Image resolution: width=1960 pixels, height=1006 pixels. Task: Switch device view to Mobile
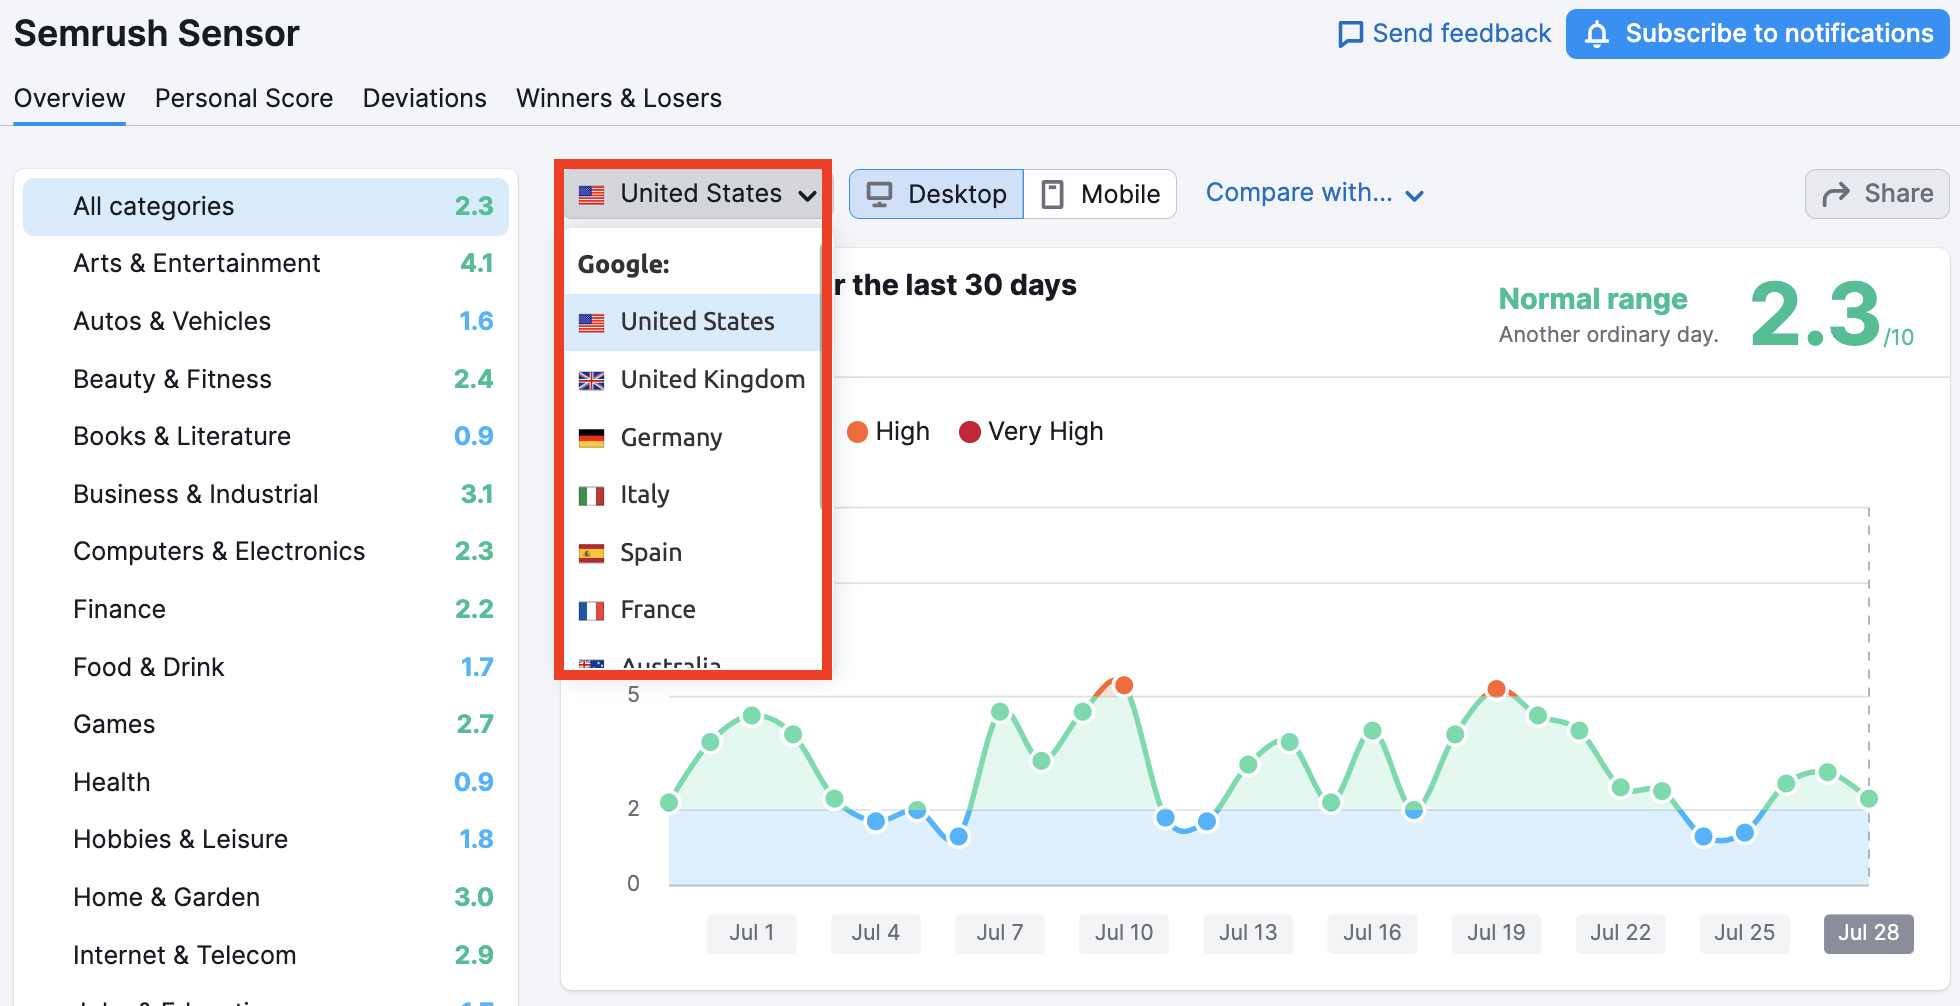1100,194
